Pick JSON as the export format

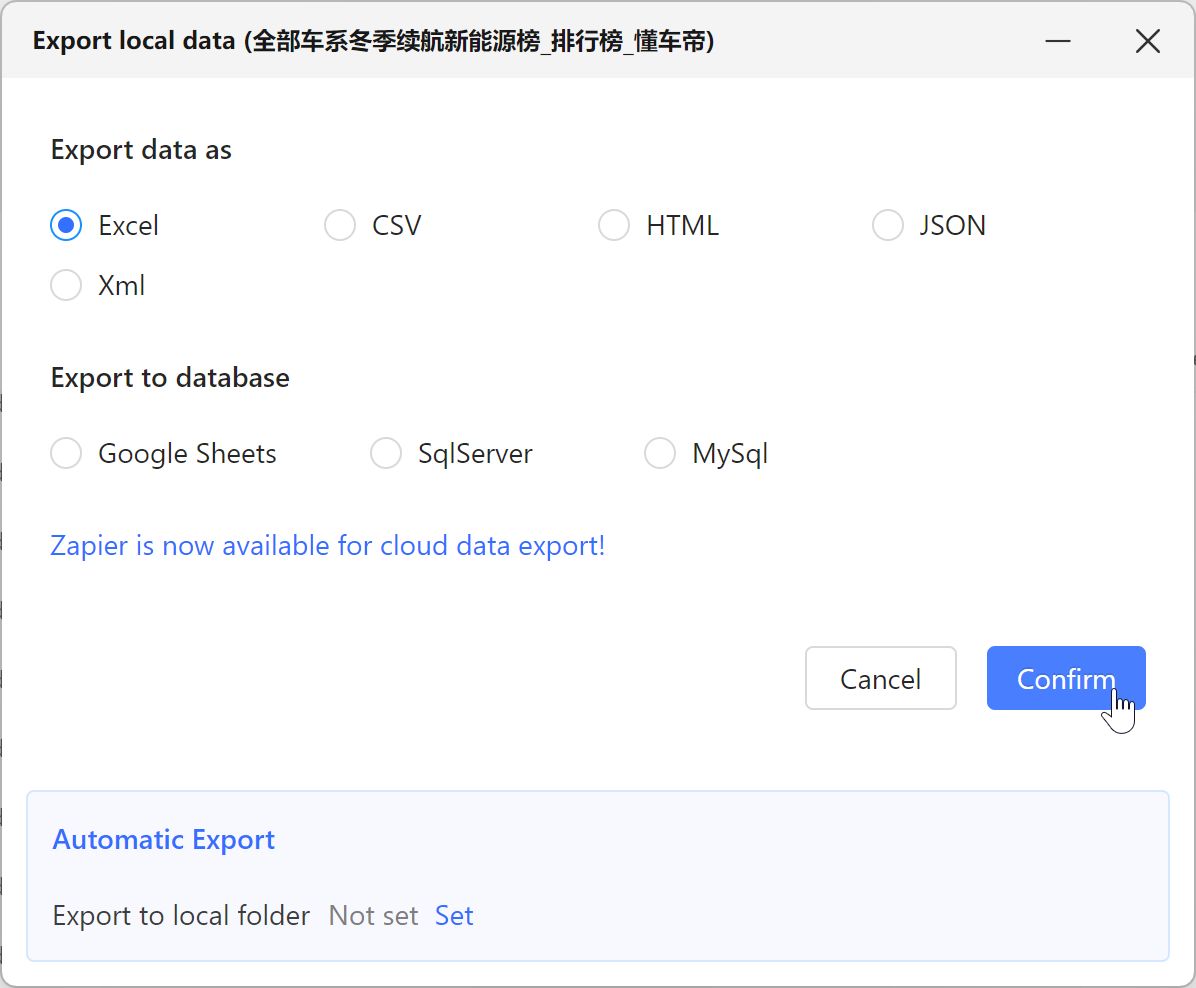[888, 226]
